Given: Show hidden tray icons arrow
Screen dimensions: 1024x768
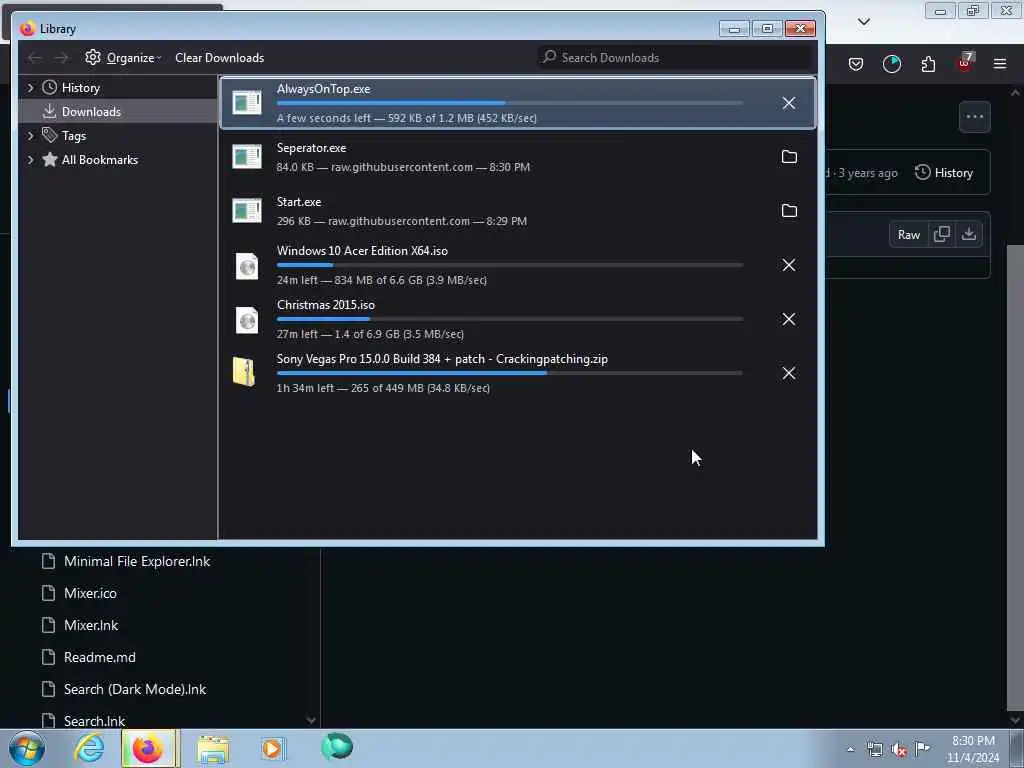Looking at the screenshot, I should [850, 750].
